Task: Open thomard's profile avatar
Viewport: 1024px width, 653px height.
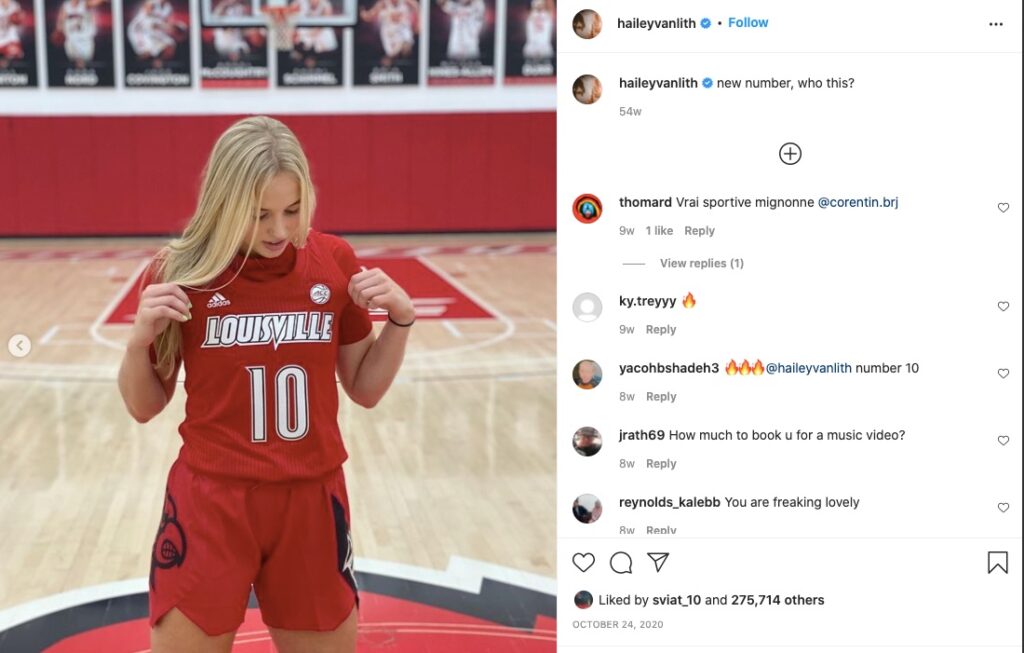Action: [x=587, y=209]
